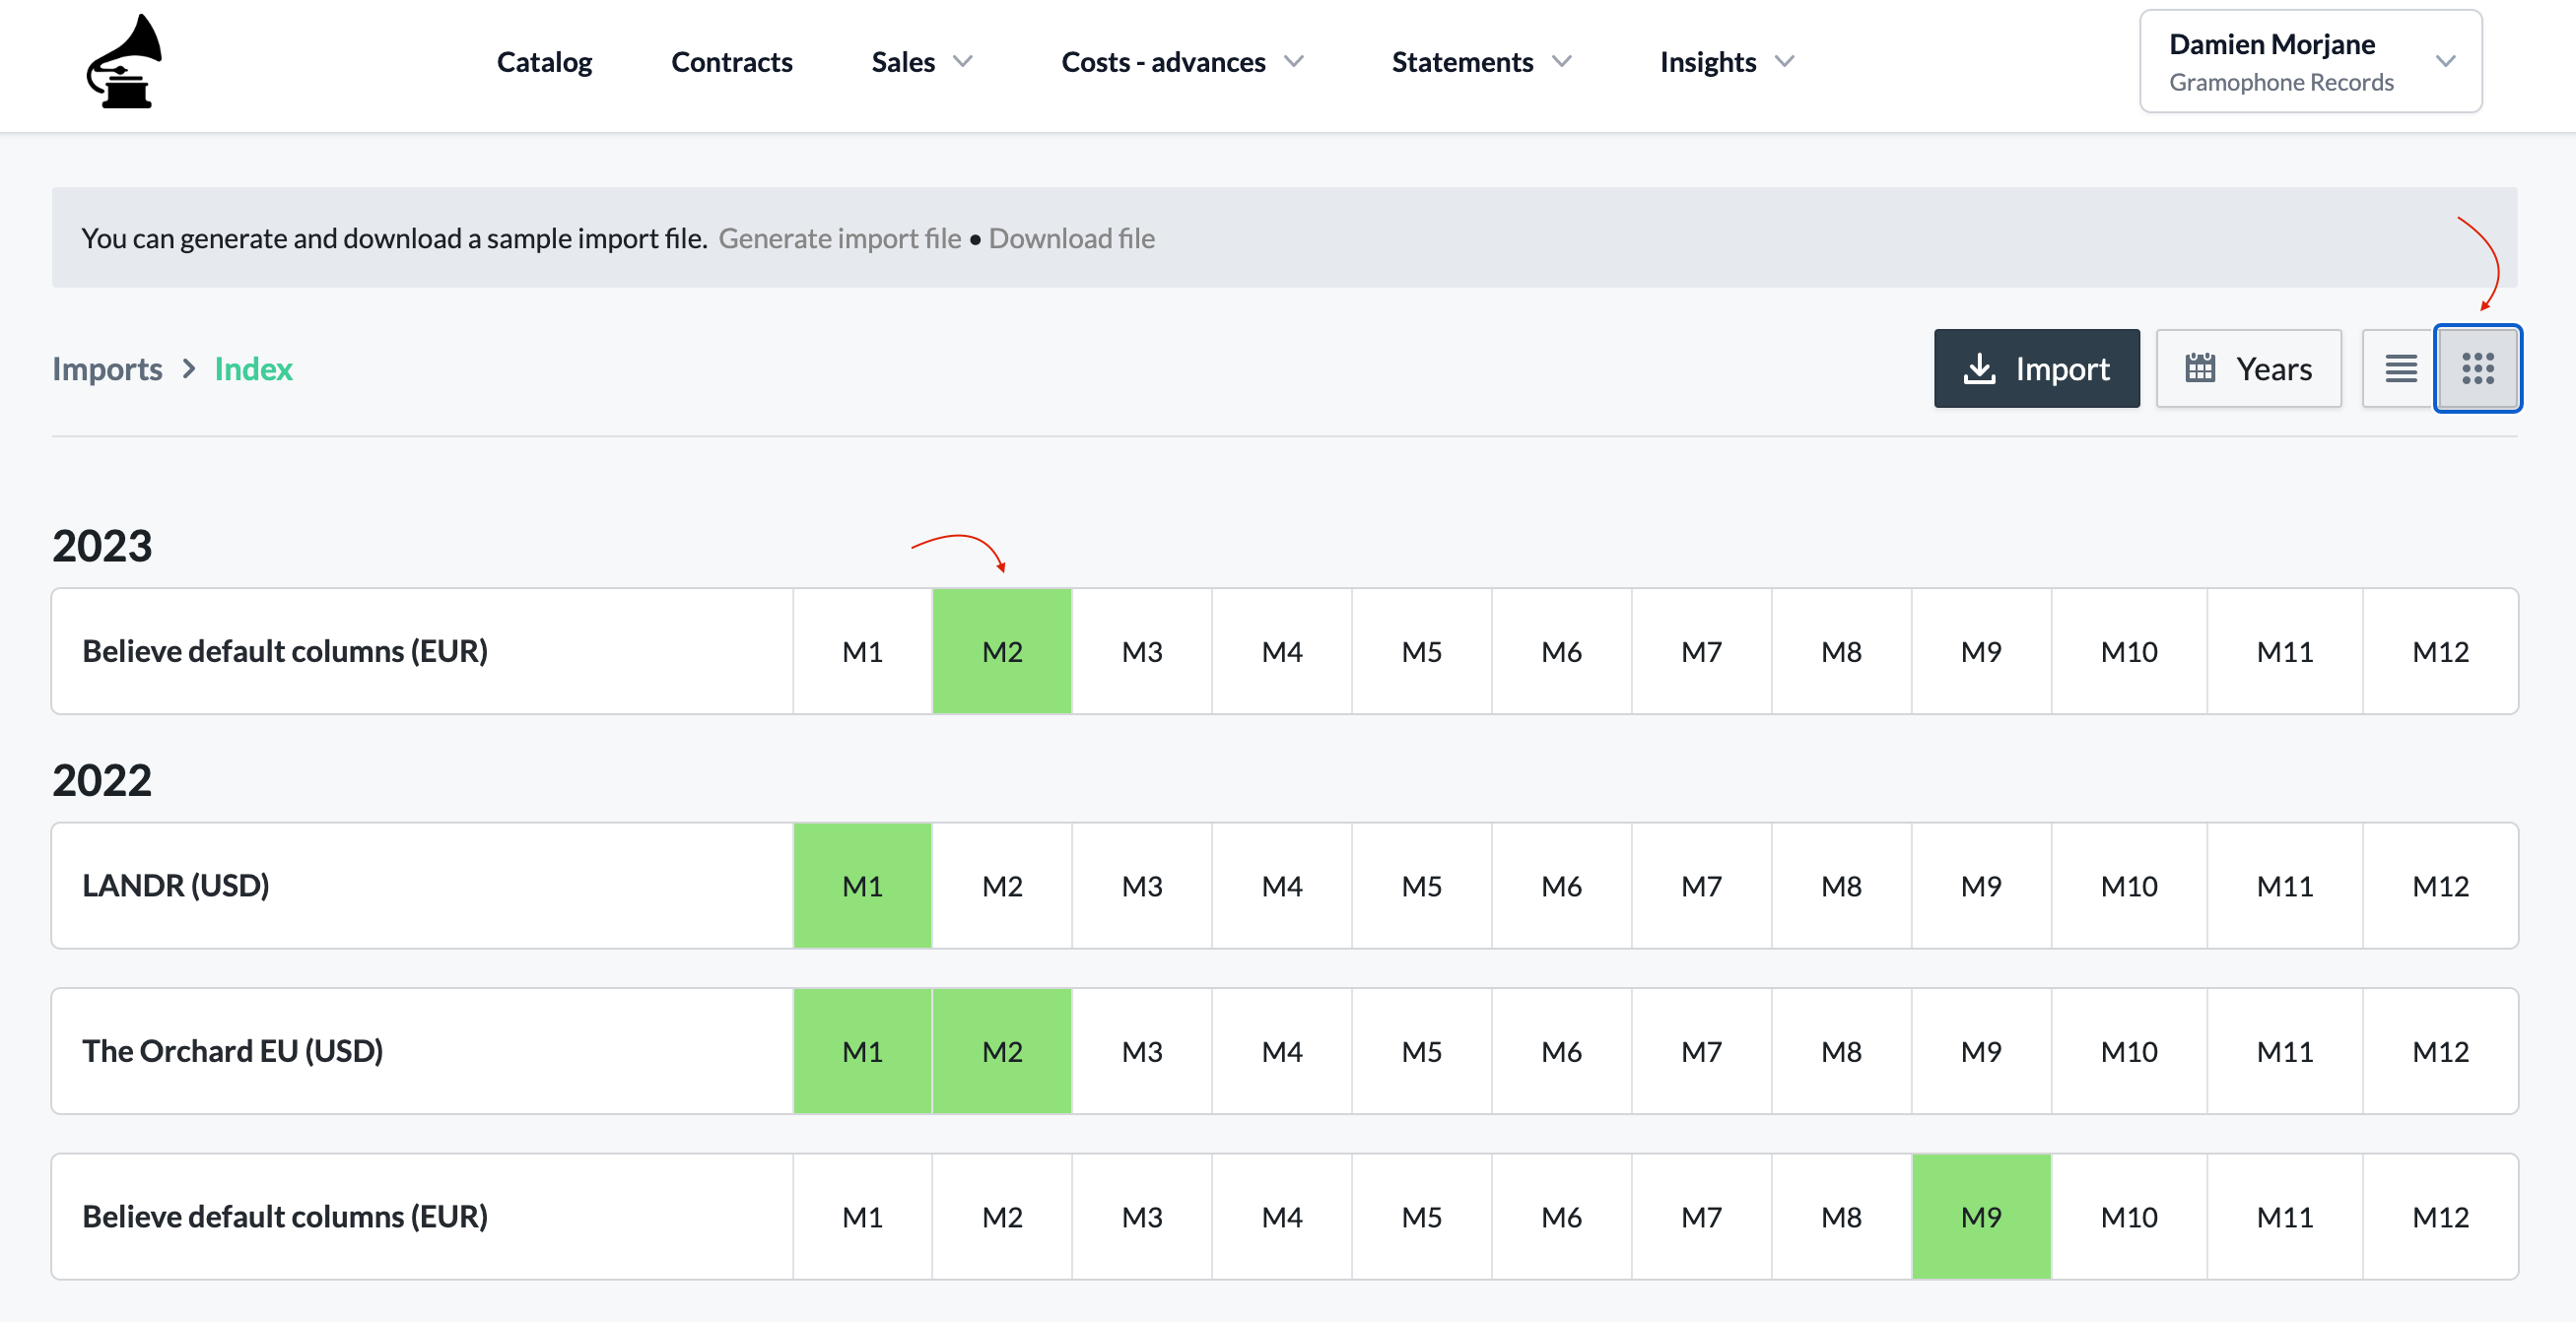Open the Statements dropdown menu
The image size is (2576, 1322).
pyautogui.click(x=1482, y=62)
